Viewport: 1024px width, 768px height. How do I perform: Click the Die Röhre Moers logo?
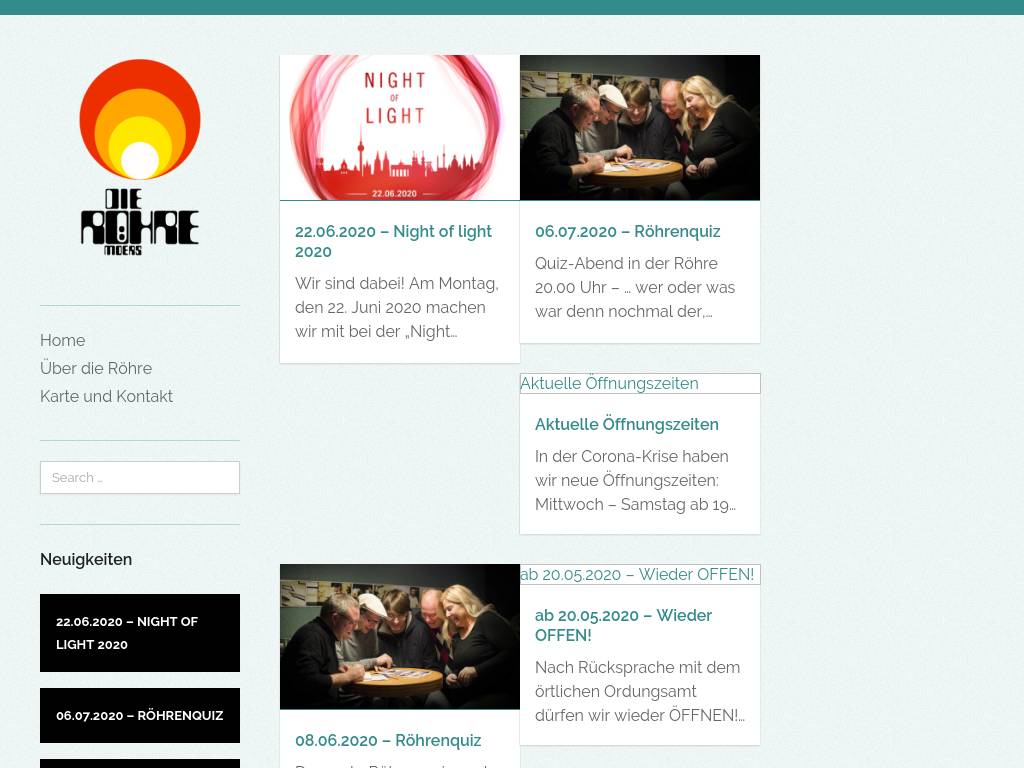click(x=140, y=157)
